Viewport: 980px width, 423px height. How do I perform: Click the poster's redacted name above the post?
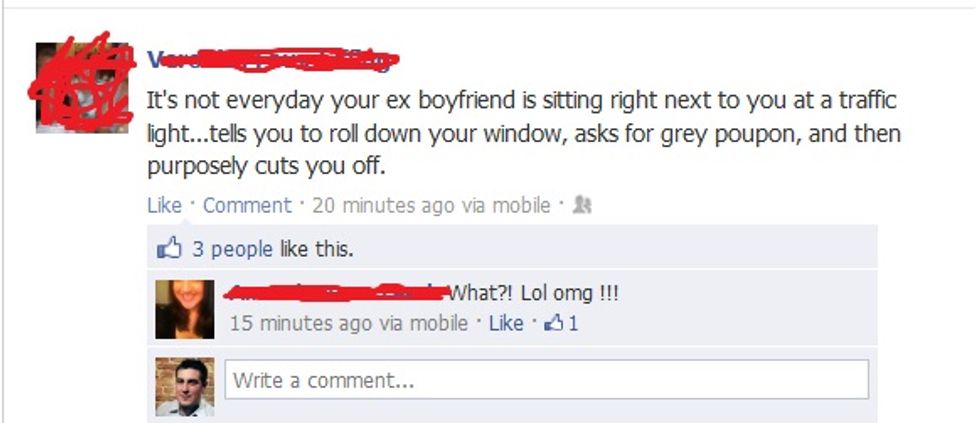pos(272,61)
